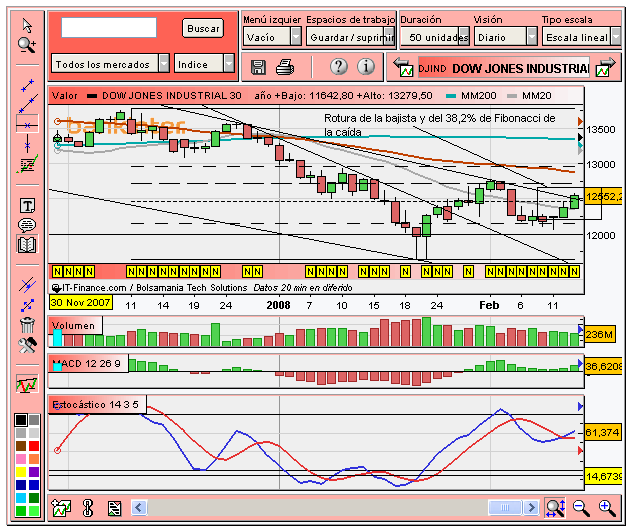
Task: Select the parallel channel lines tool
Action: tap(27, 285)
